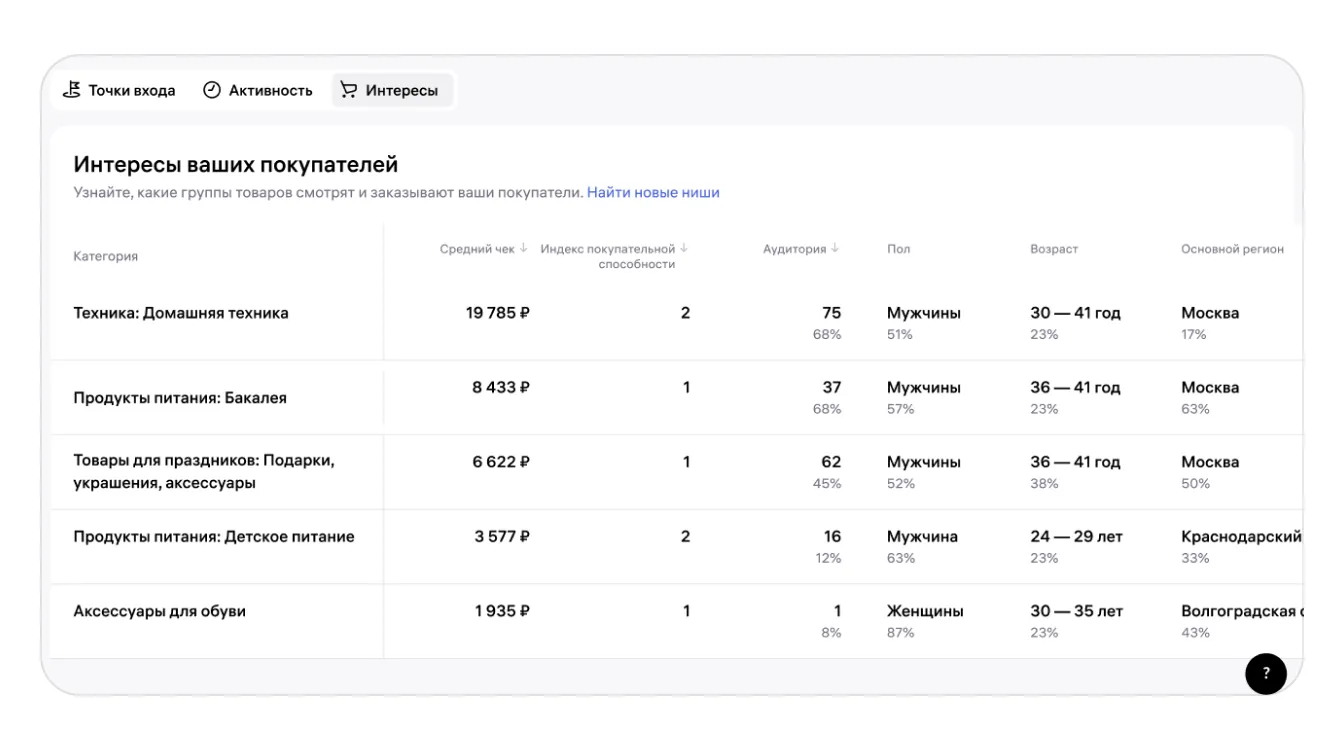Click the sort arrow next to Аудитория
This screenshot has width=1344, height=750.
tap(835, 249)
